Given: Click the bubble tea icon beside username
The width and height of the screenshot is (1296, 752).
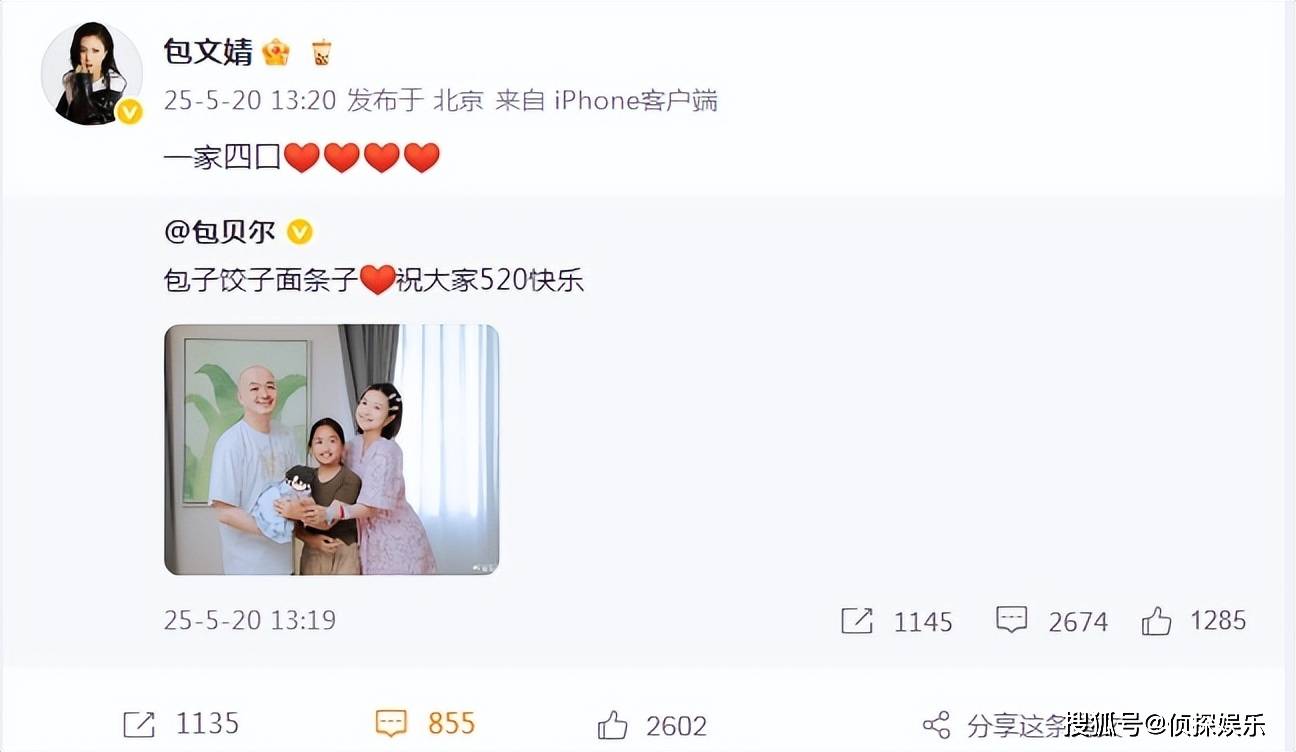Looking at the screenshot, I should (x=321, y=52).
